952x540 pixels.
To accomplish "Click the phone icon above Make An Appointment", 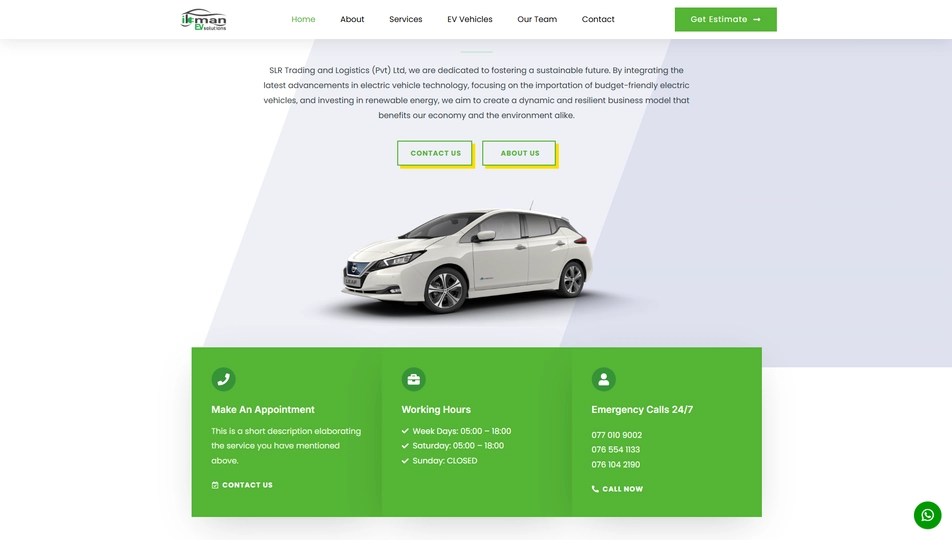I will (x=223, y=379).
